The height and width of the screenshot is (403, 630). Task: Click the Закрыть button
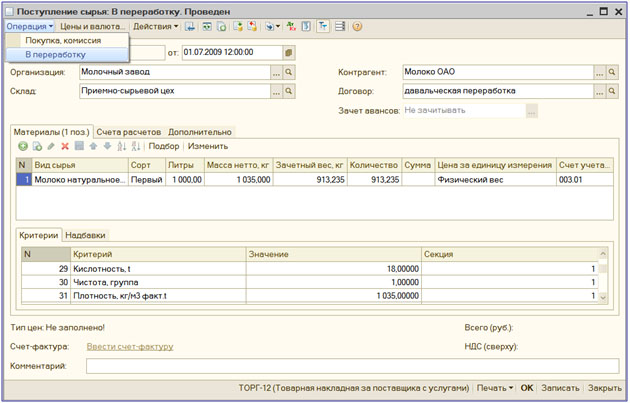pyautogui.click(x=604, y=388)
